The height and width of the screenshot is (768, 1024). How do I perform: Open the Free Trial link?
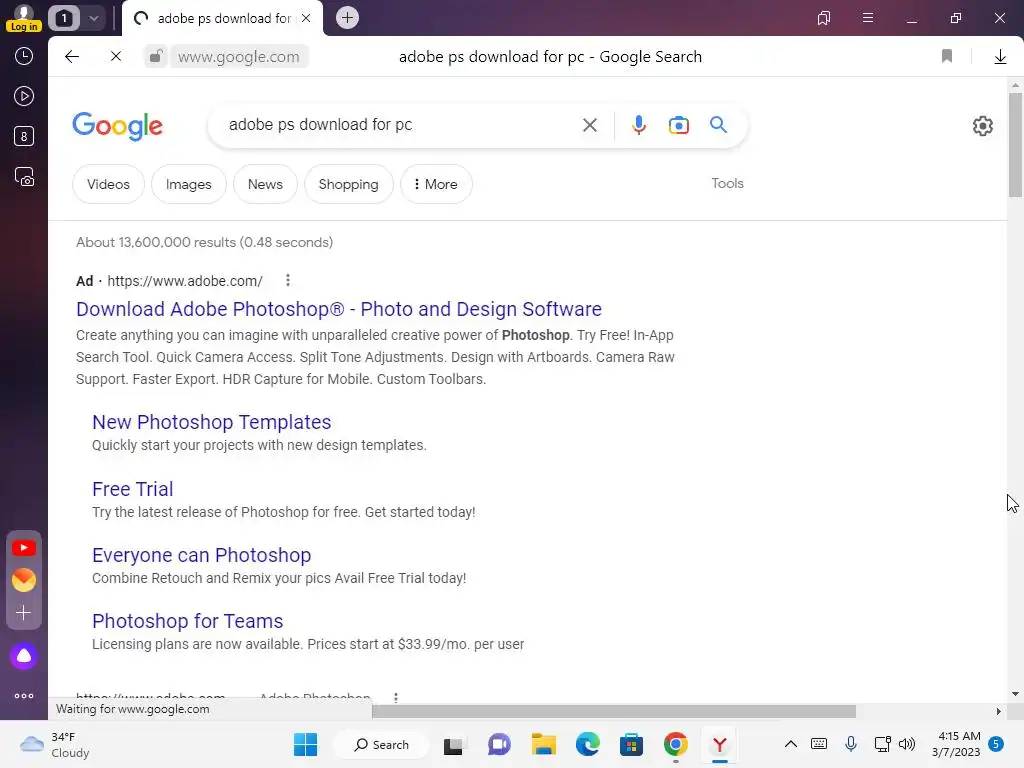point(133,489)
